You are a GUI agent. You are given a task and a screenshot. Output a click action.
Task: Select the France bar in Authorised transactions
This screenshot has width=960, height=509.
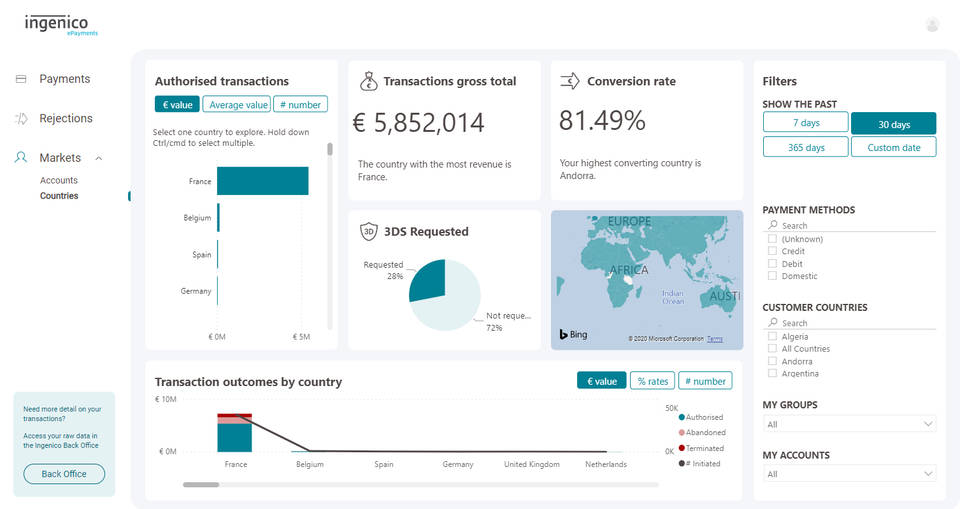pos(263,181)
